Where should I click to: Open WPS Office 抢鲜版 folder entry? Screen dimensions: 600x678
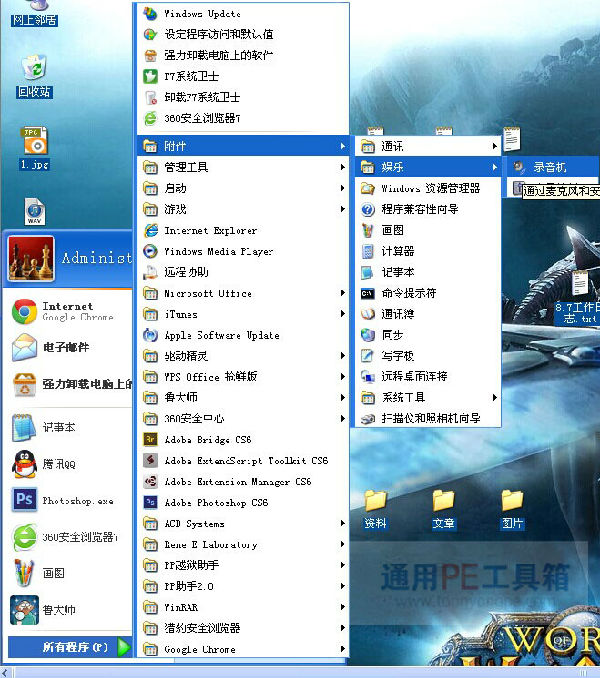(x=243, y=377)
